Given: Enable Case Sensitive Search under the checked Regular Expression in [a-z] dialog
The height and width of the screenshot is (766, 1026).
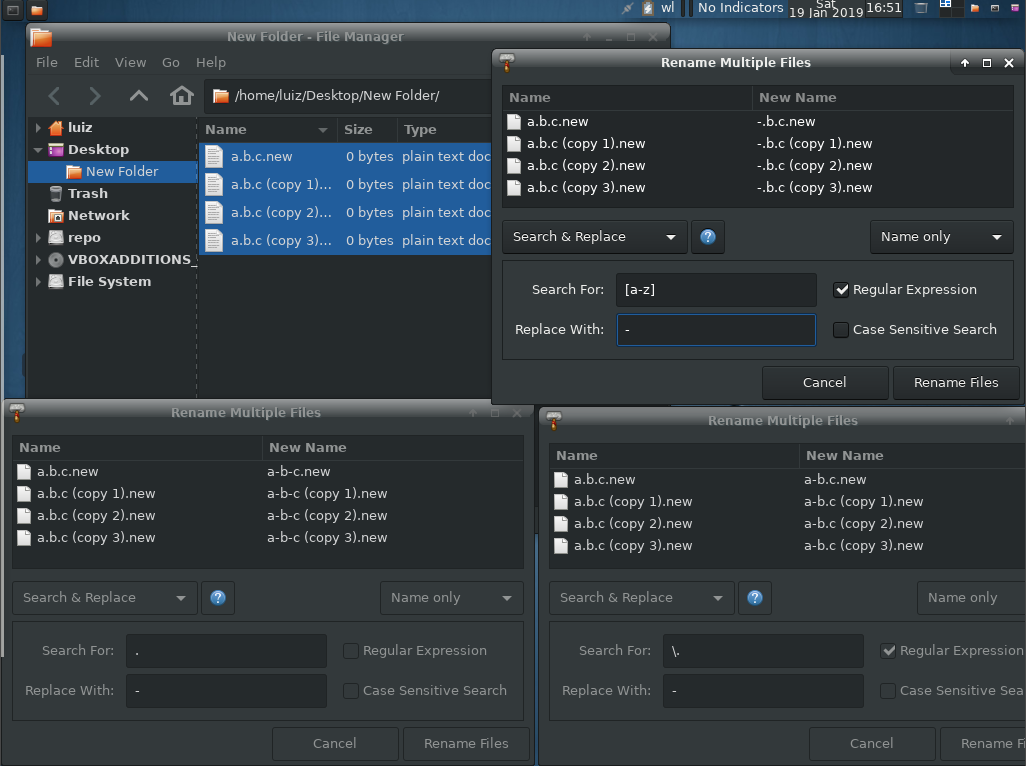Looking at the screenshot, I should pyautogui.click(x=841, y=330).
